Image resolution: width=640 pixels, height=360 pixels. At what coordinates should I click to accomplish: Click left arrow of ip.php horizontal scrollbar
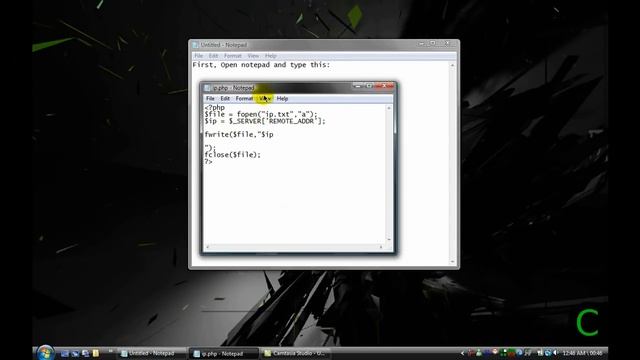[208, 247]
